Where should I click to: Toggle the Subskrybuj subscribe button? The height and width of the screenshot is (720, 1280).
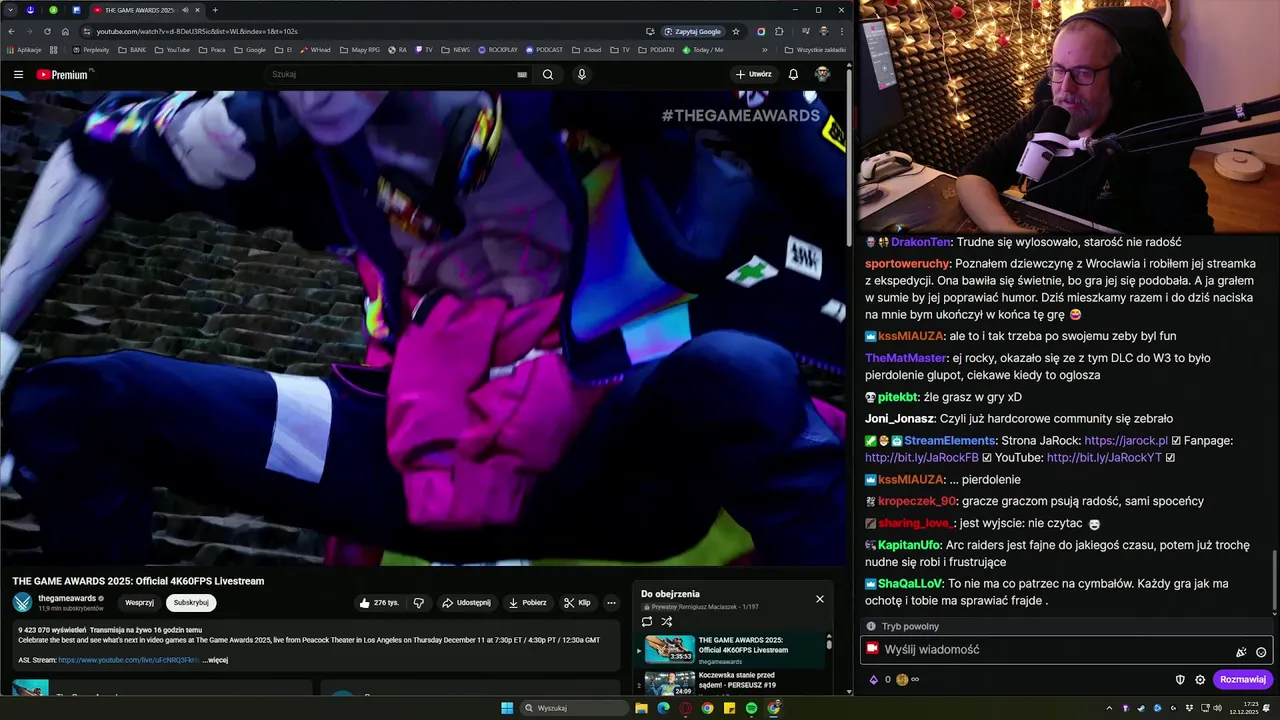(191, 603)
